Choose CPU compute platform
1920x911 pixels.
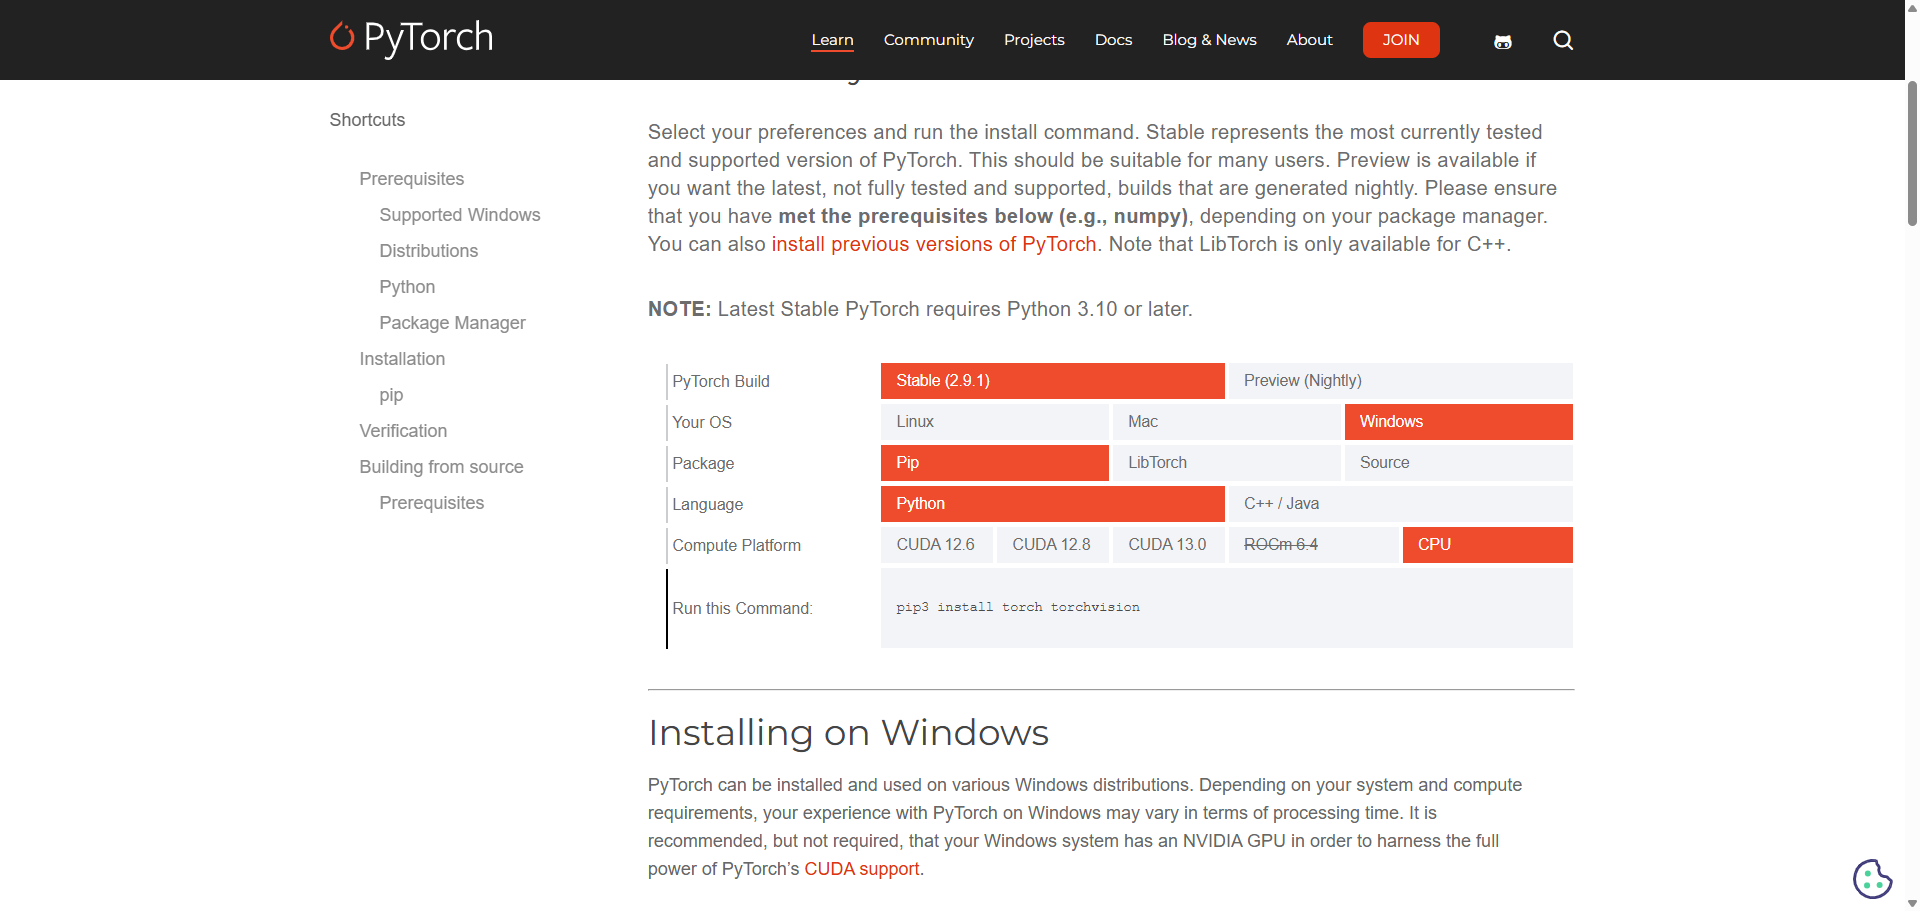pos(1487,545)
